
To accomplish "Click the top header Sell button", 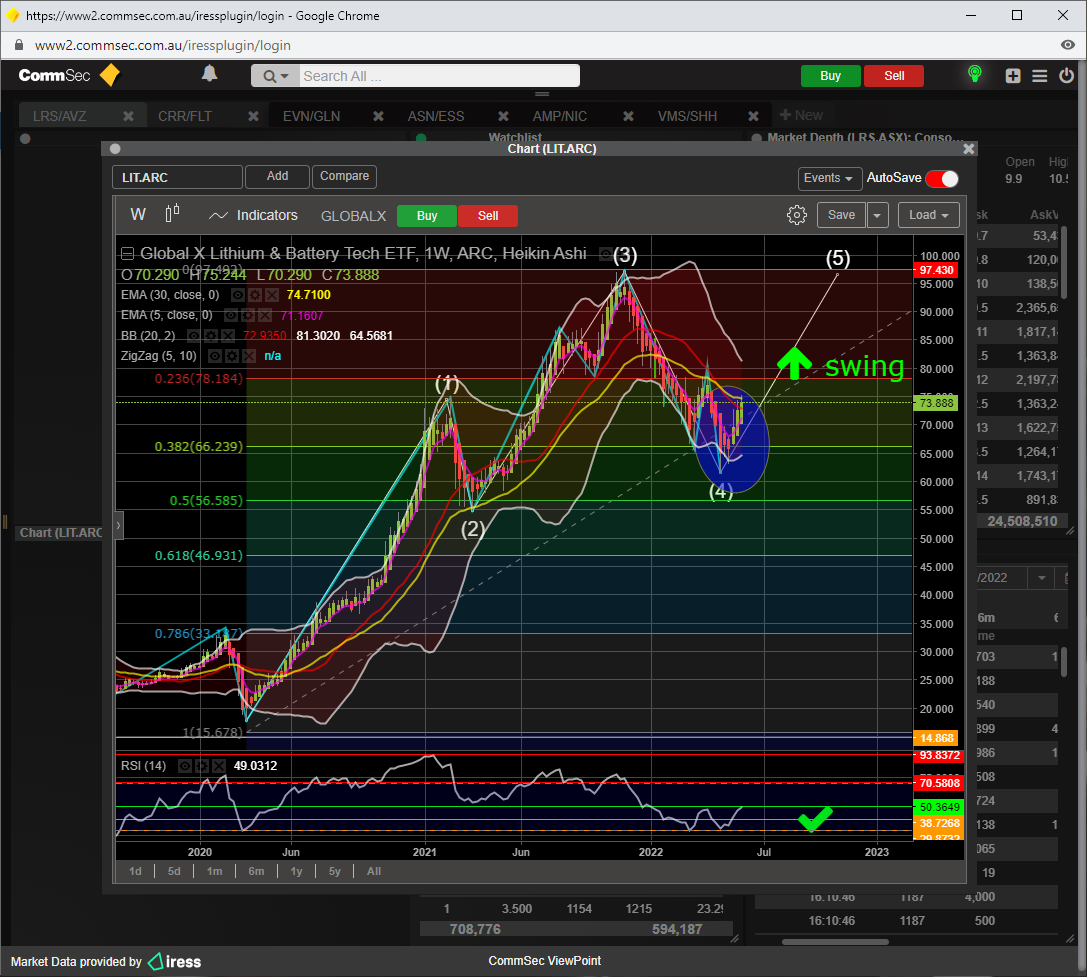I will coord(894,76).
